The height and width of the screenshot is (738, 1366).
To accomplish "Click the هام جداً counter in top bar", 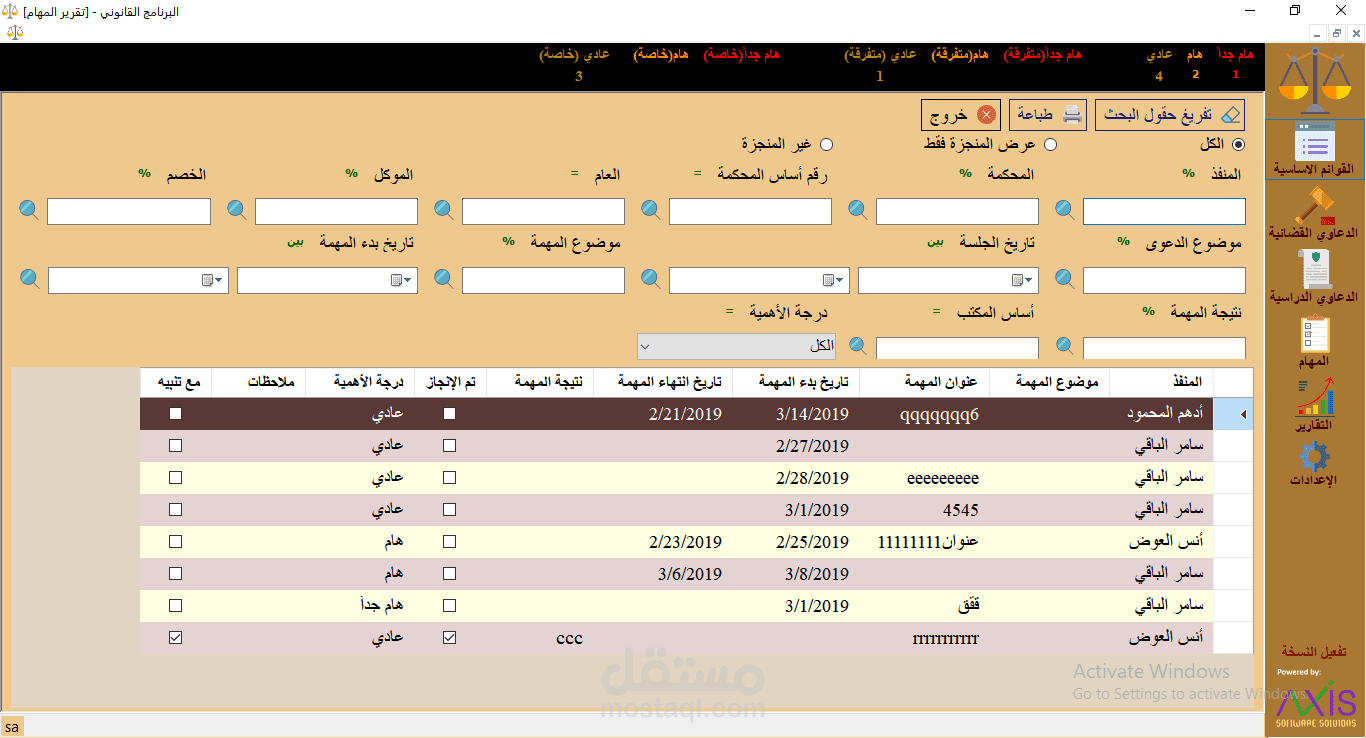I will (1234, 63).
